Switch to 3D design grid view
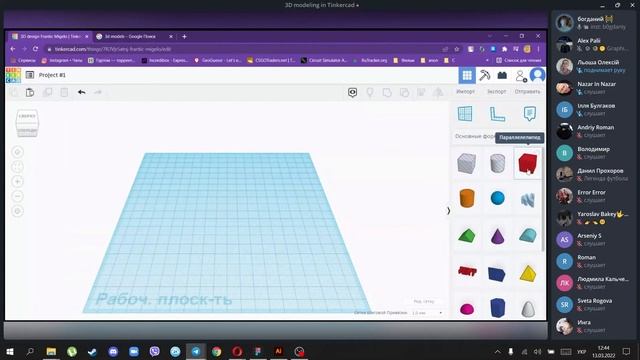 pos(467,75)
